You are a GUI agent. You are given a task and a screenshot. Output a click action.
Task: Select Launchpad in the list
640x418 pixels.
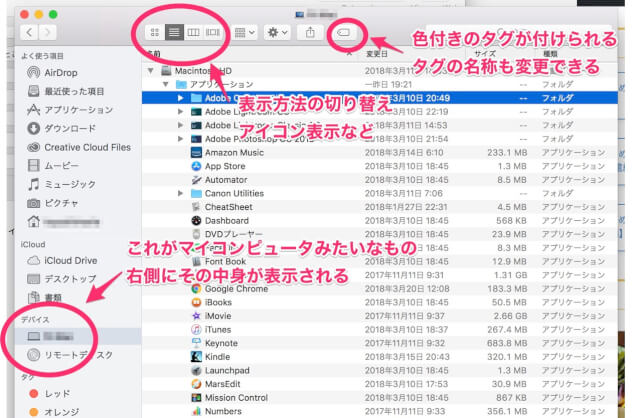227,371
